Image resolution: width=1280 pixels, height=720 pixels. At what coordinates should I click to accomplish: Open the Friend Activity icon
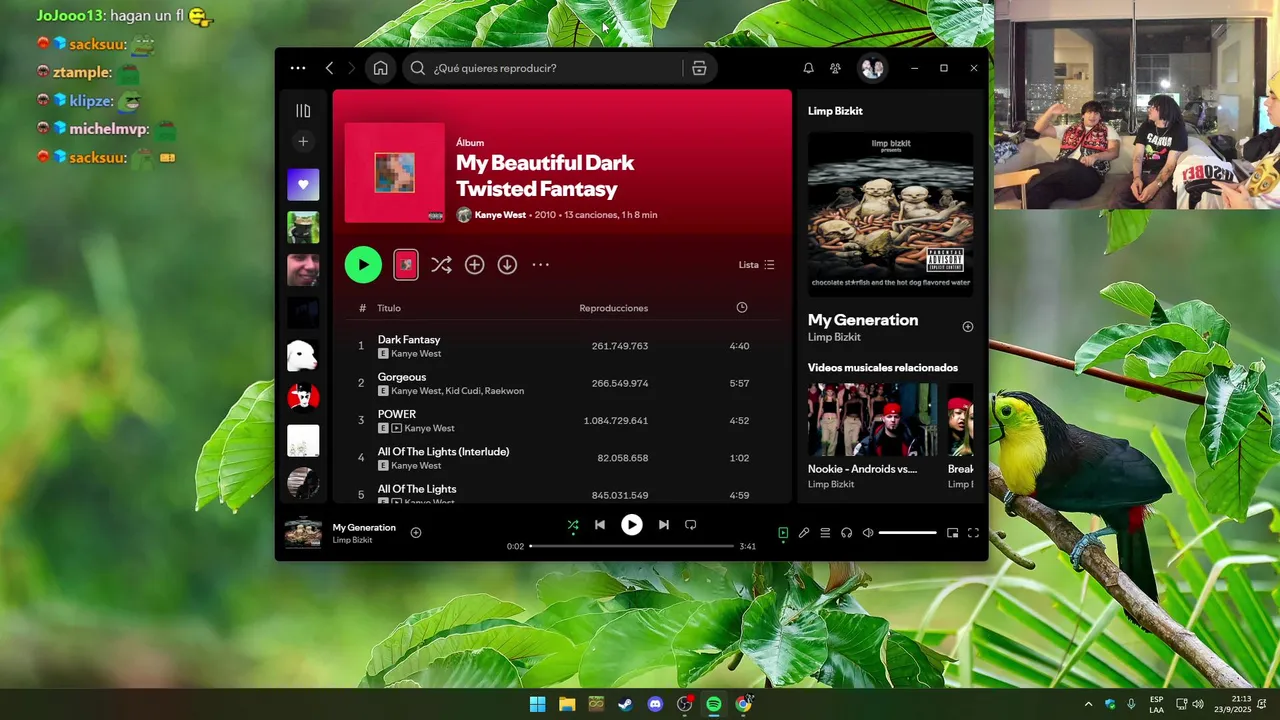(835, 68)
